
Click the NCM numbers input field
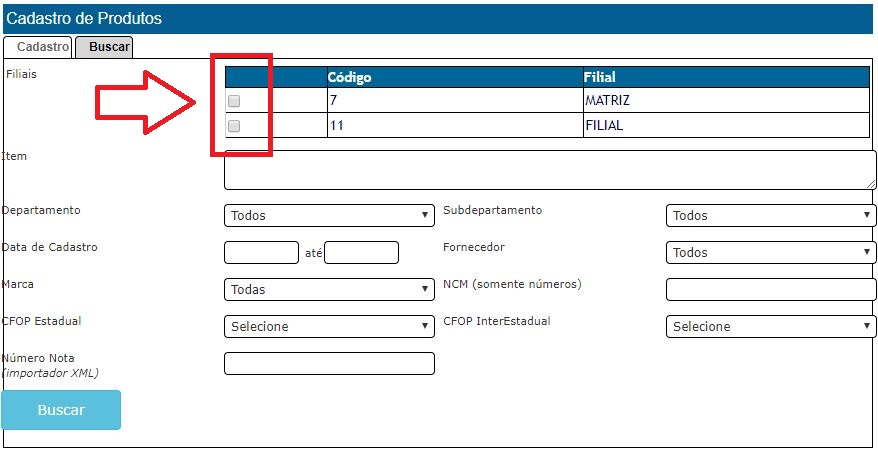pyautogui.click(x=771, y=289)
